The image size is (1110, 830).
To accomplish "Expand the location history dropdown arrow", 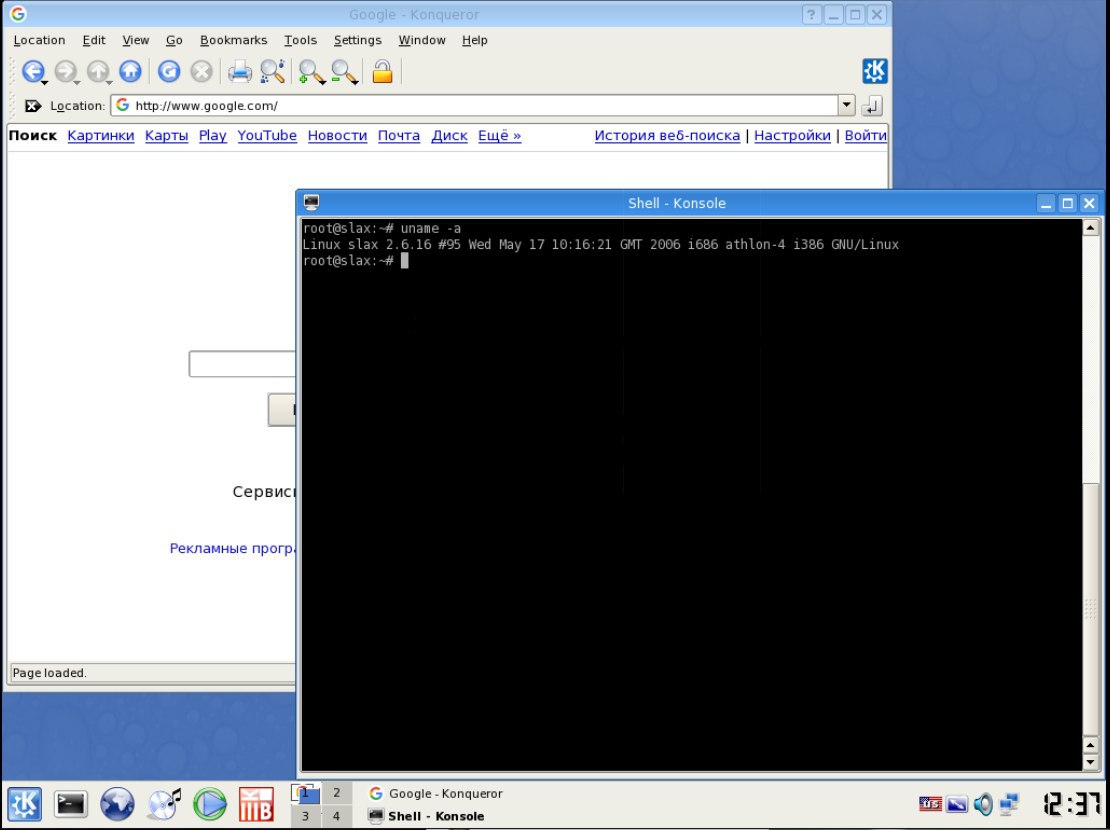I will 847,106.
